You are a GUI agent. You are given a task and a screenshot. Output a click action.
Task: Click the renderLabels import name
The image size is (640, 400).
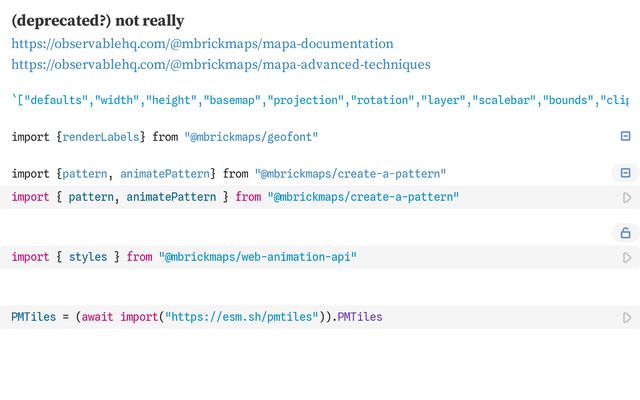(x=101, y=137)
